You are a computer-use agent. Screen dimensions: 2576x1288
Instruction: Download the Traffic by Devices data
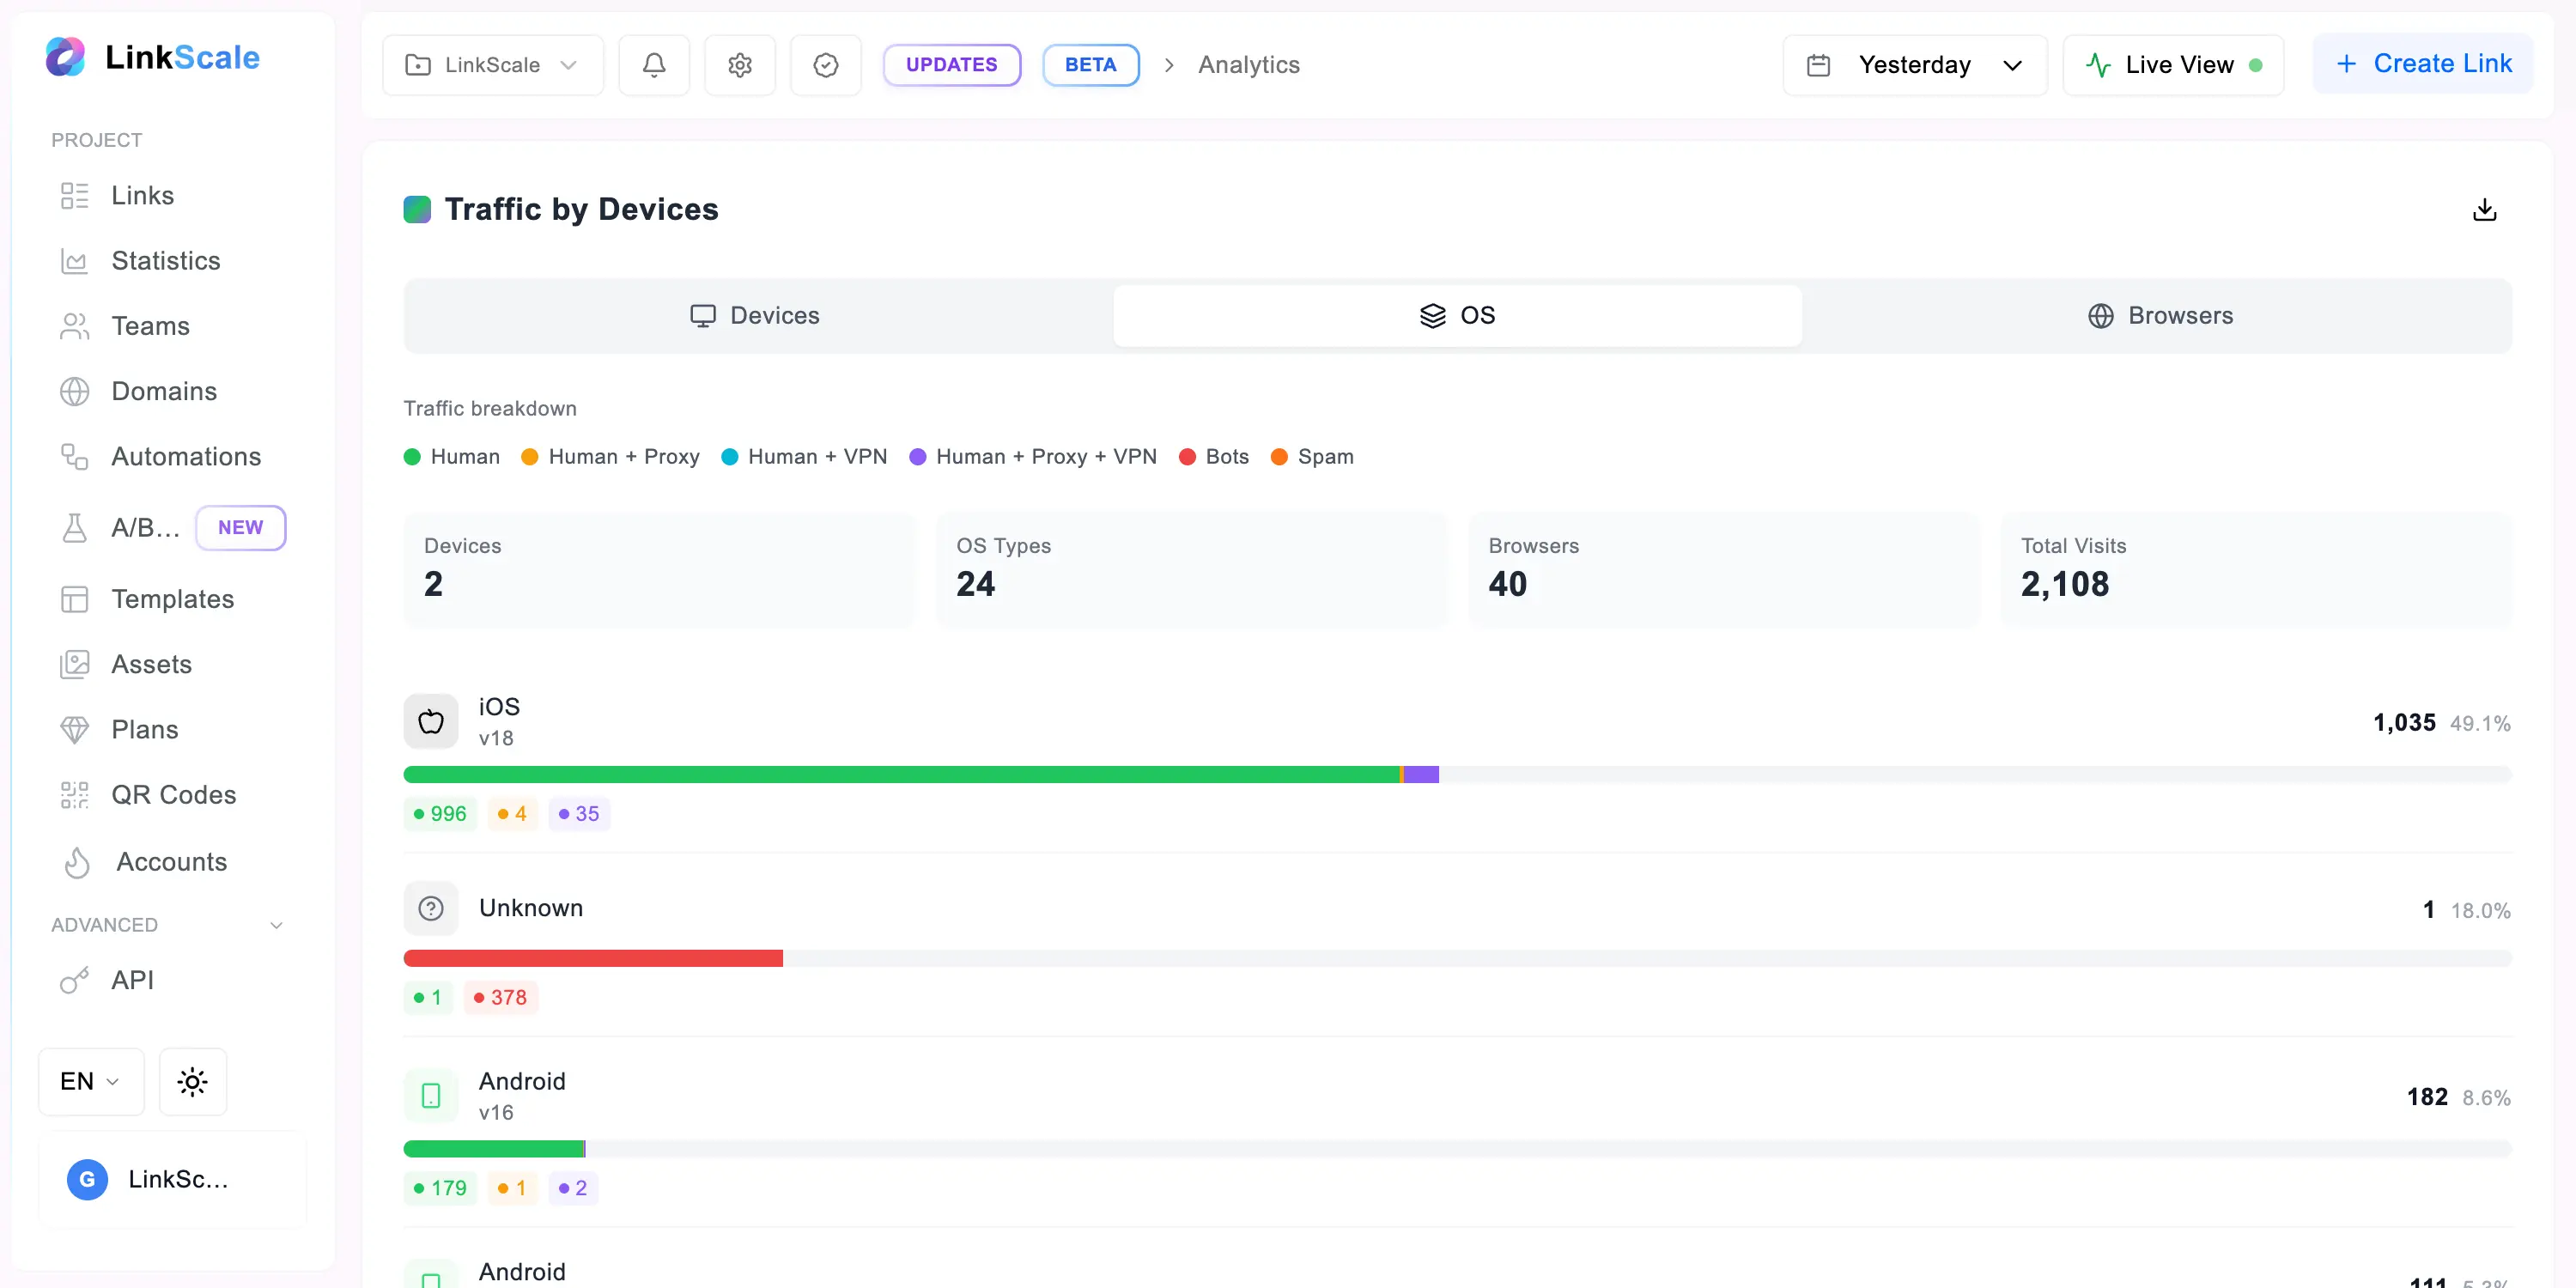point(2485,209)
